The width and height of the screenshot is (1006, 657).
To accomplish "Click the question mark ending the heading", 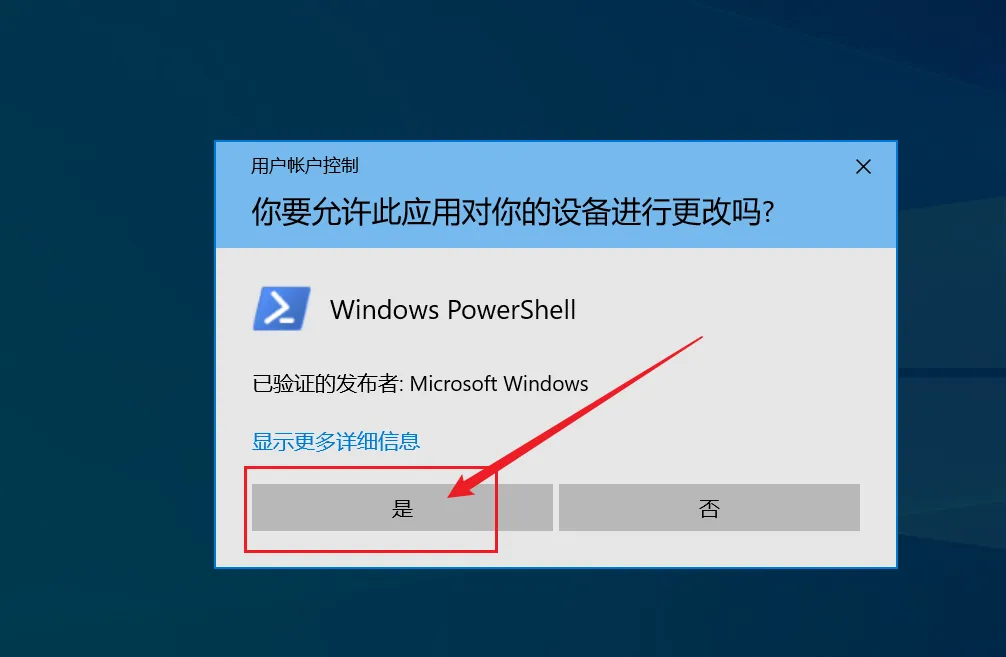I will 769,213.
